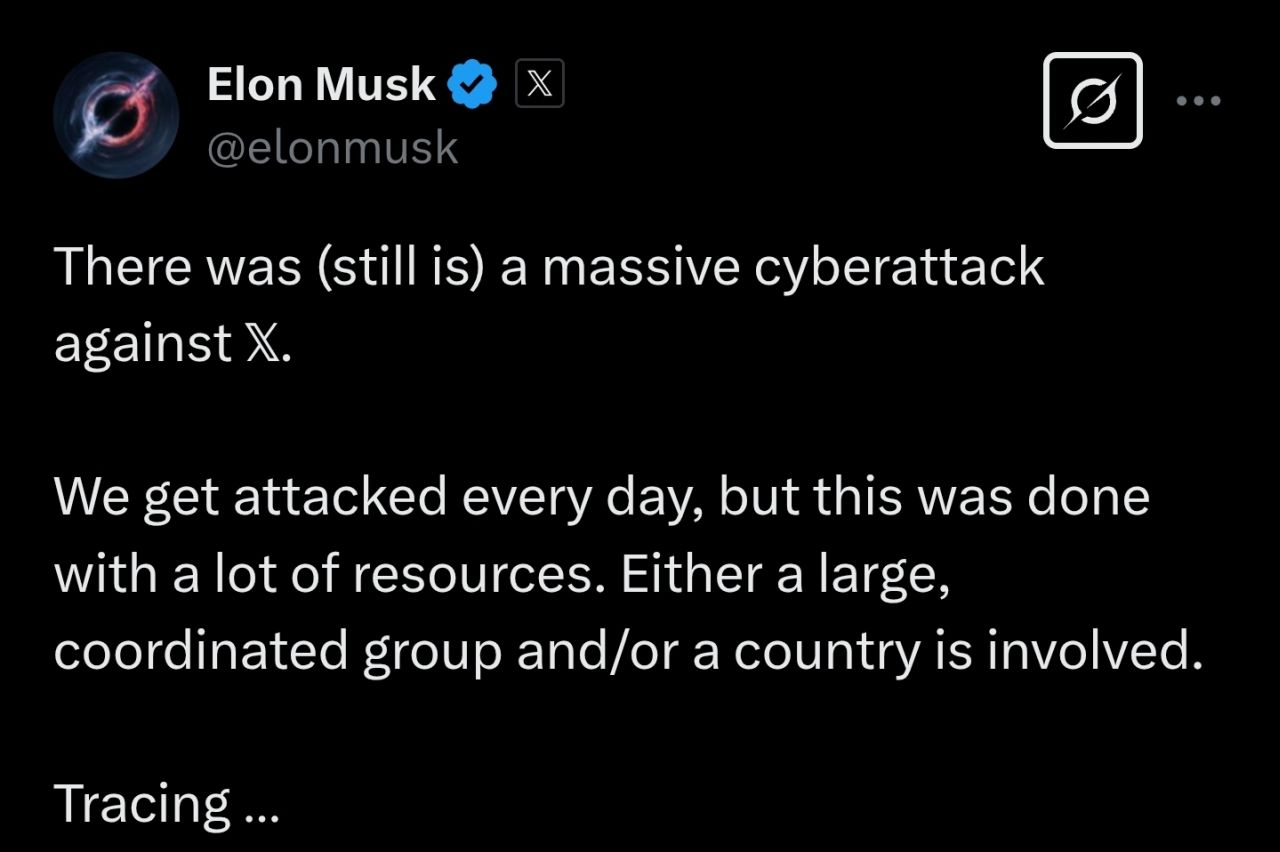Click the blue verified checkmark badge
1280x852 pixels.
472,84
